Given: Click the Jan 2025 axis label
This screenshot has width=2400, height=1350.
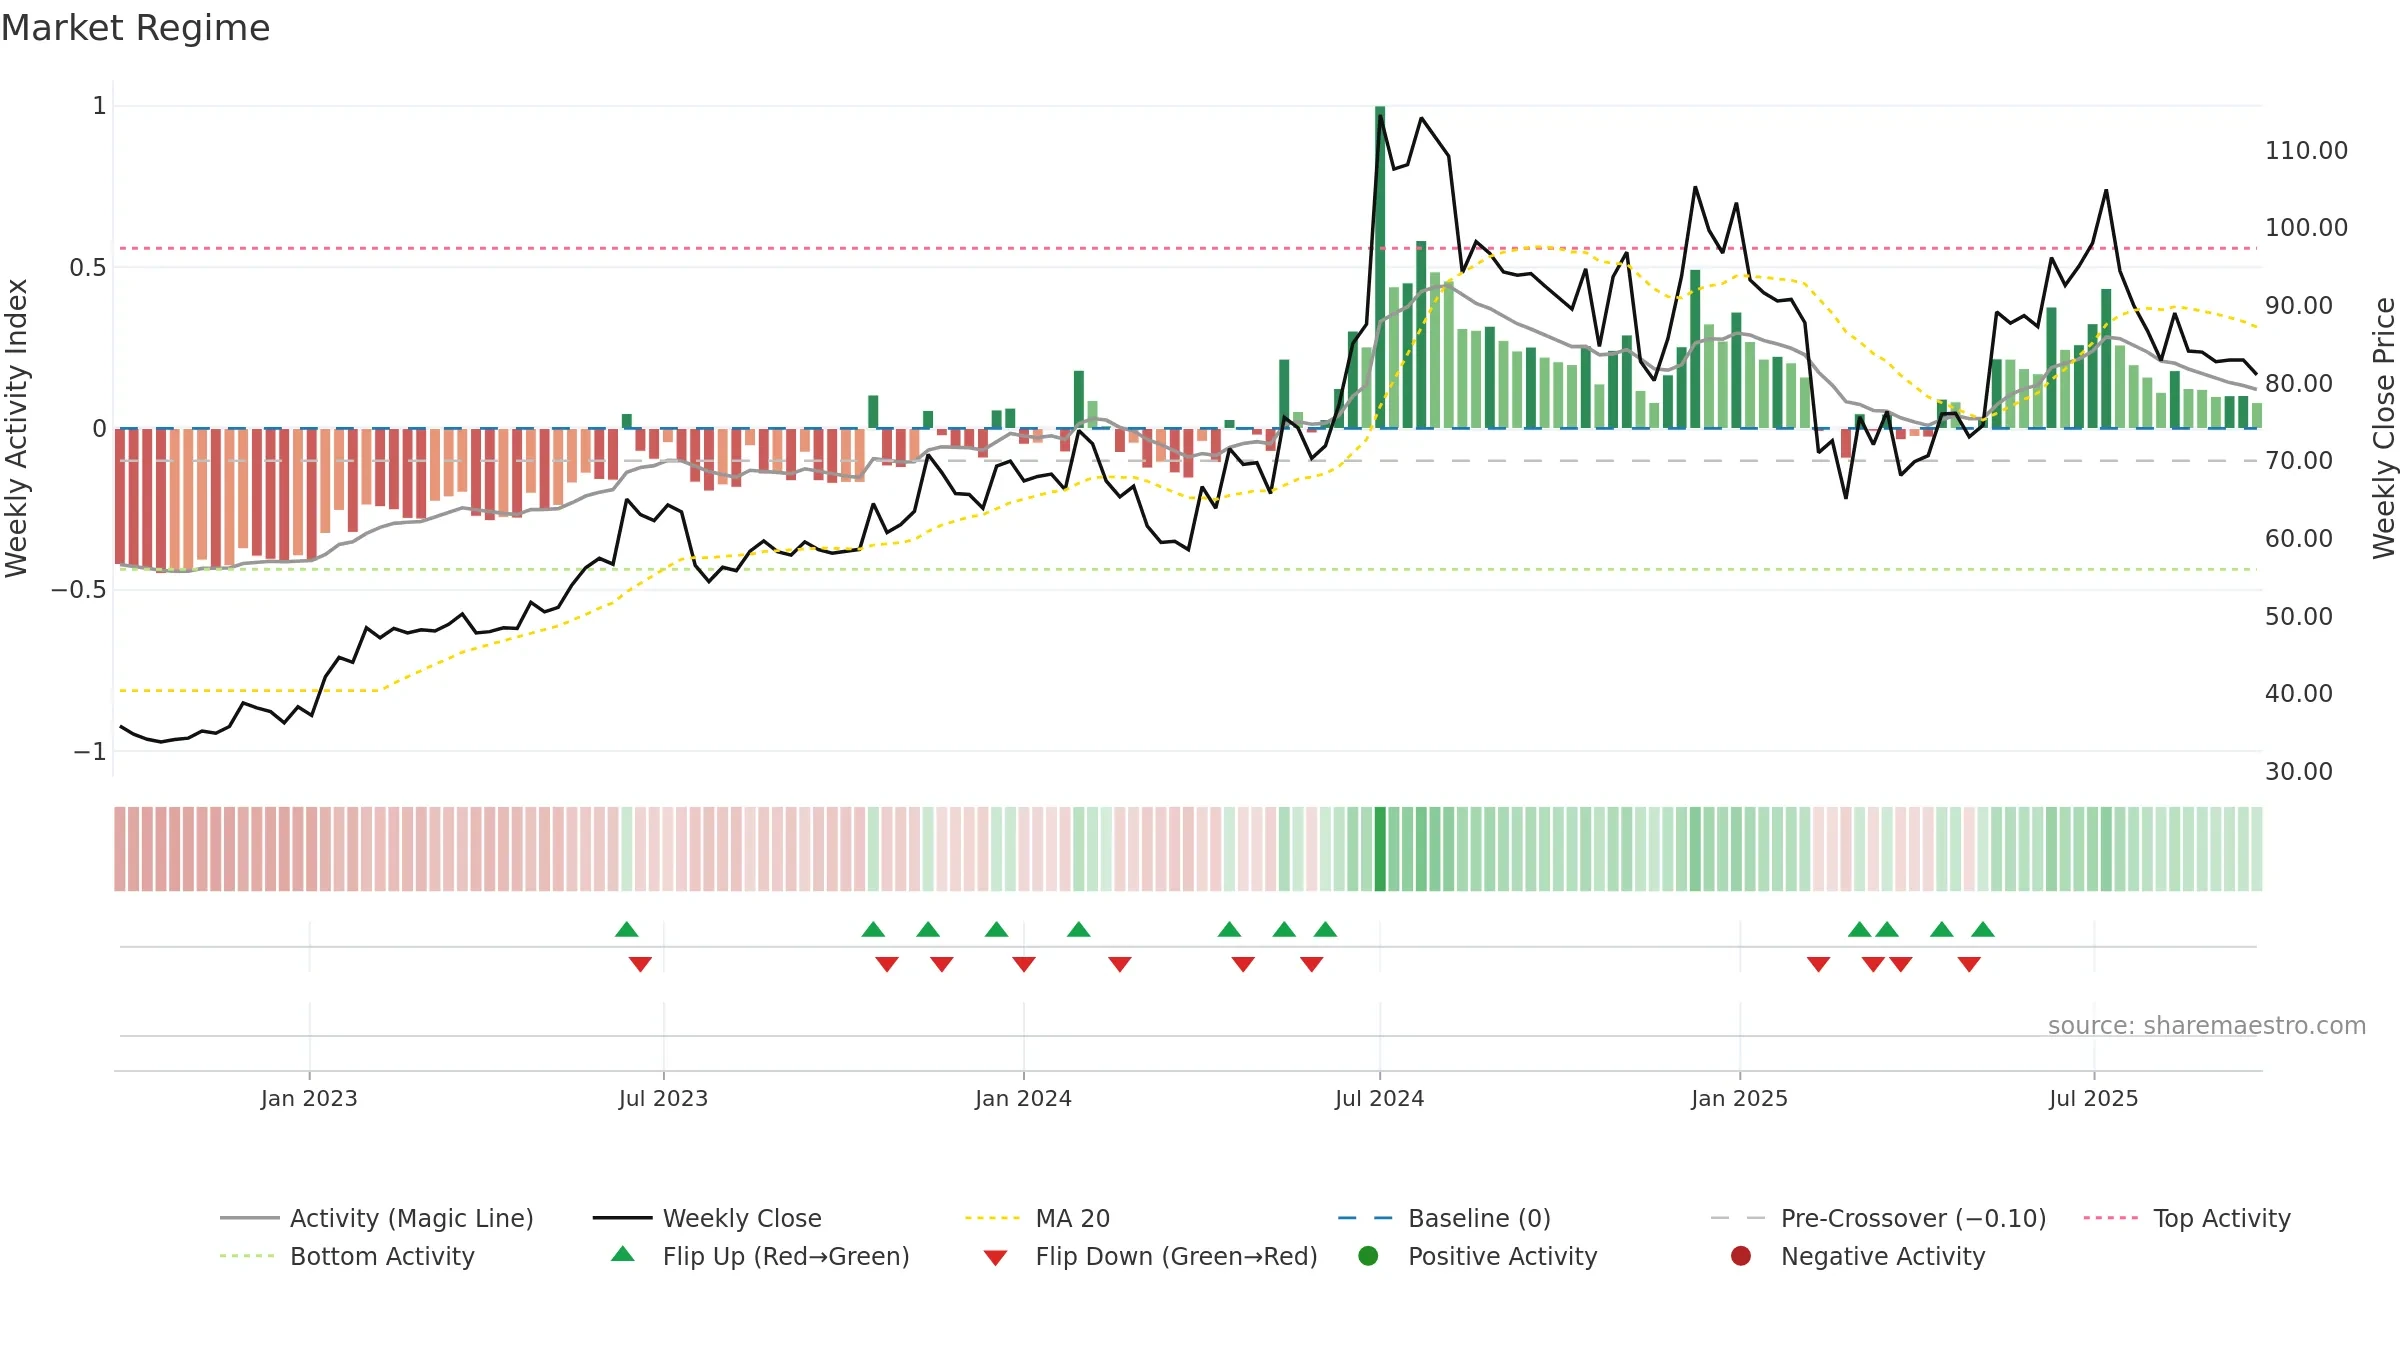Looking at the screenshot, I should coord(1739,1098).
